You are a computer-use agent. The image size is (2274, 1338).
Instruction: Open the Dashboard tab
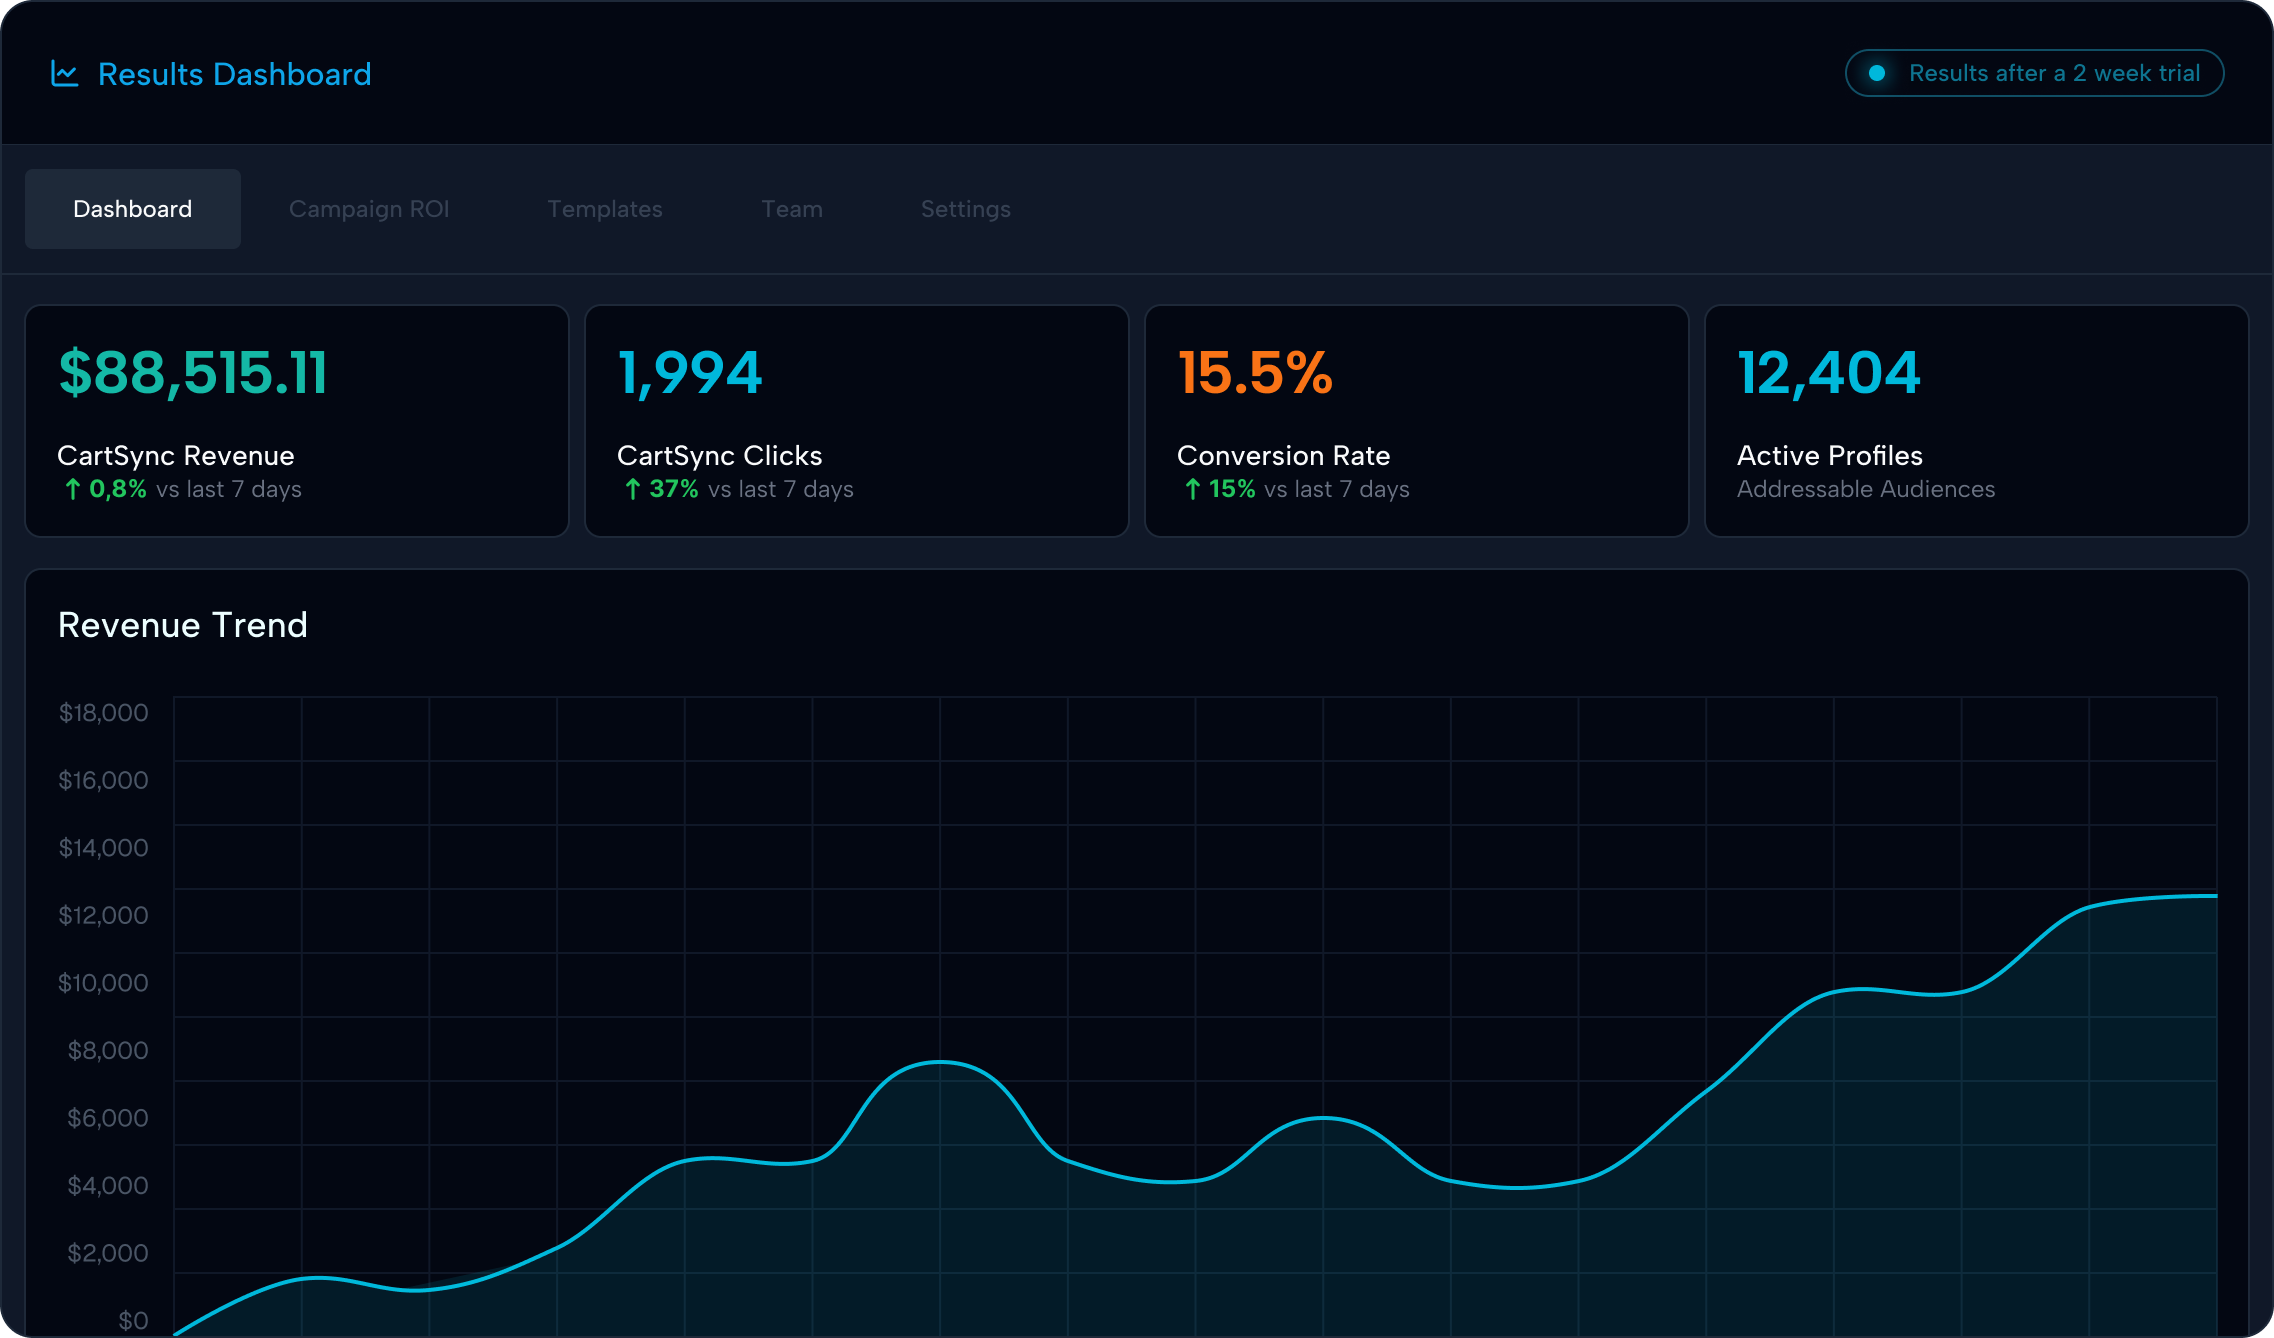pos(133,209)
